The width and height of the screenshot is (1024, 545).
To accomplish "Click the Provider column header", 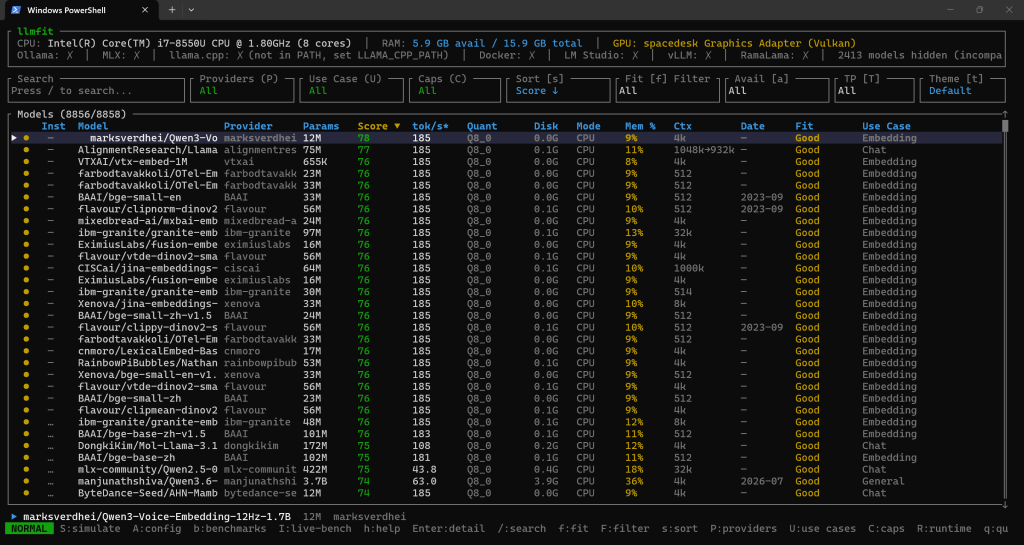I will click(x=248, y=126).
